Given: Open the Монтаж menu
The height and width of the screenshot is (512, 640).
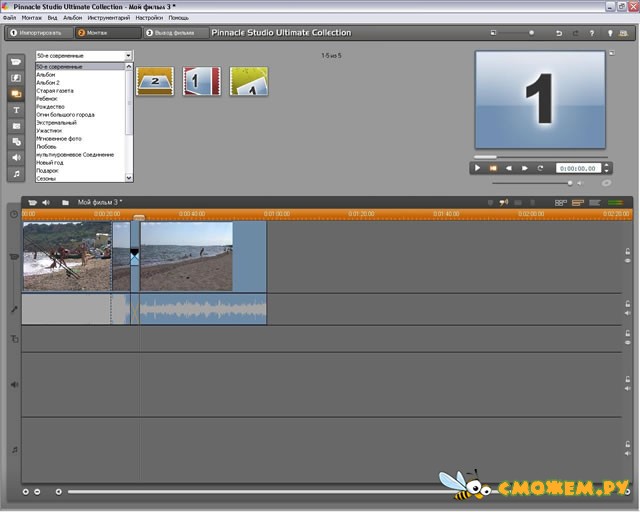Looking at the screenshot, I should pos(31,18).
